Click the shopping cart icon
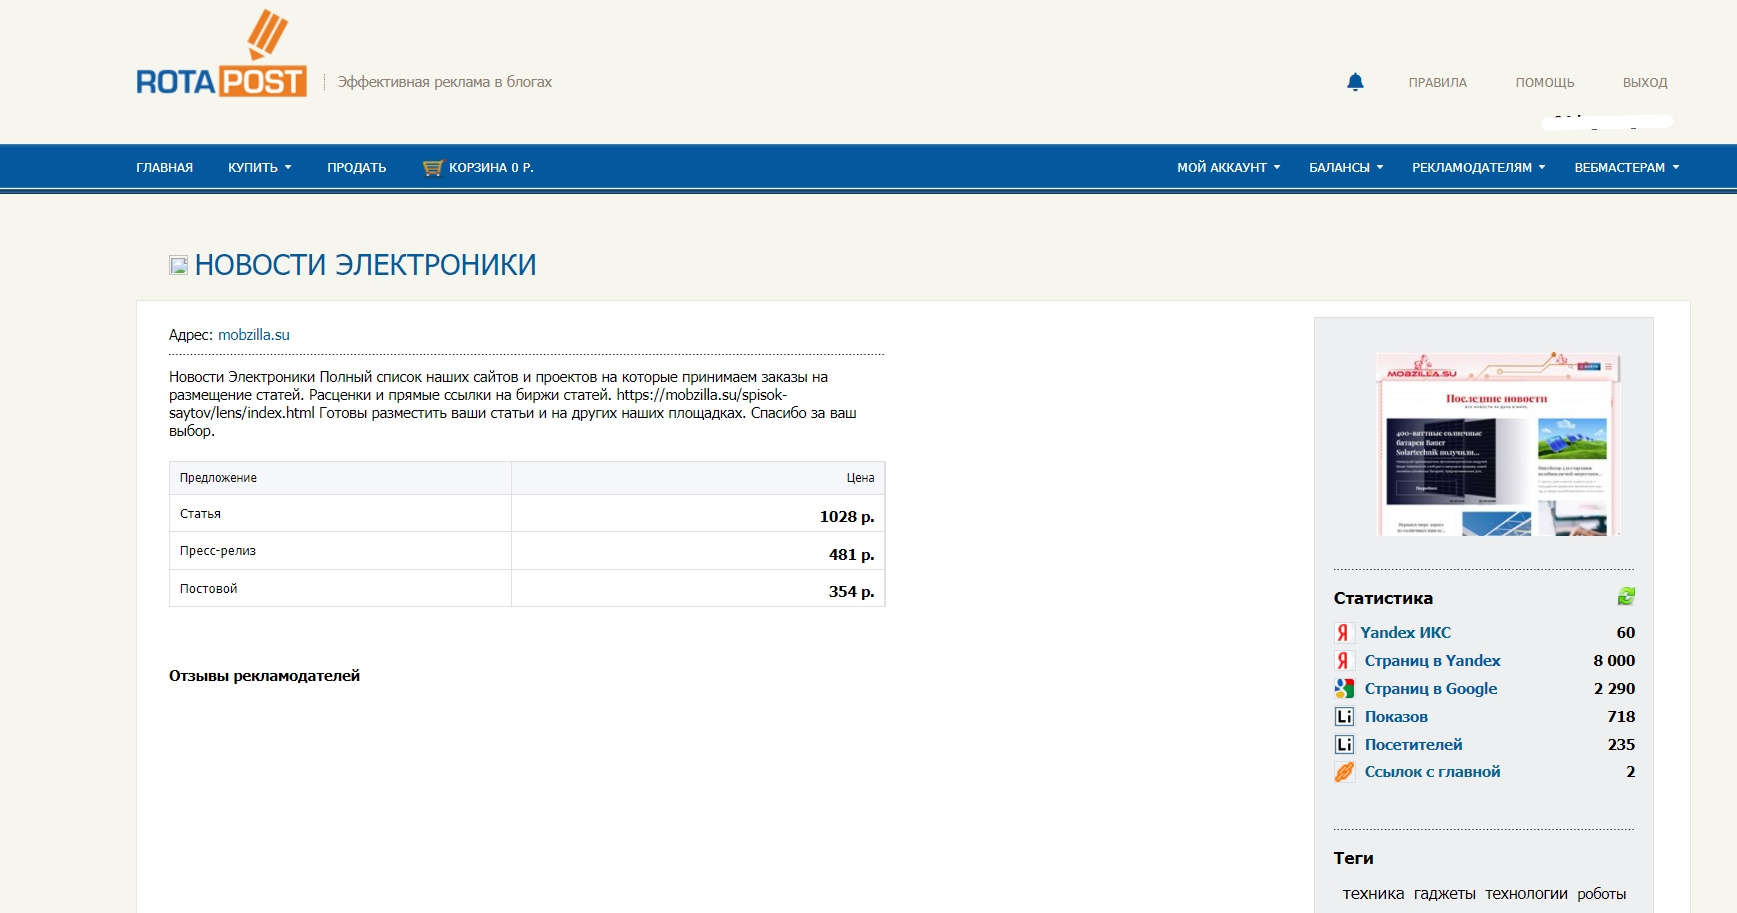 pos(432,168)
